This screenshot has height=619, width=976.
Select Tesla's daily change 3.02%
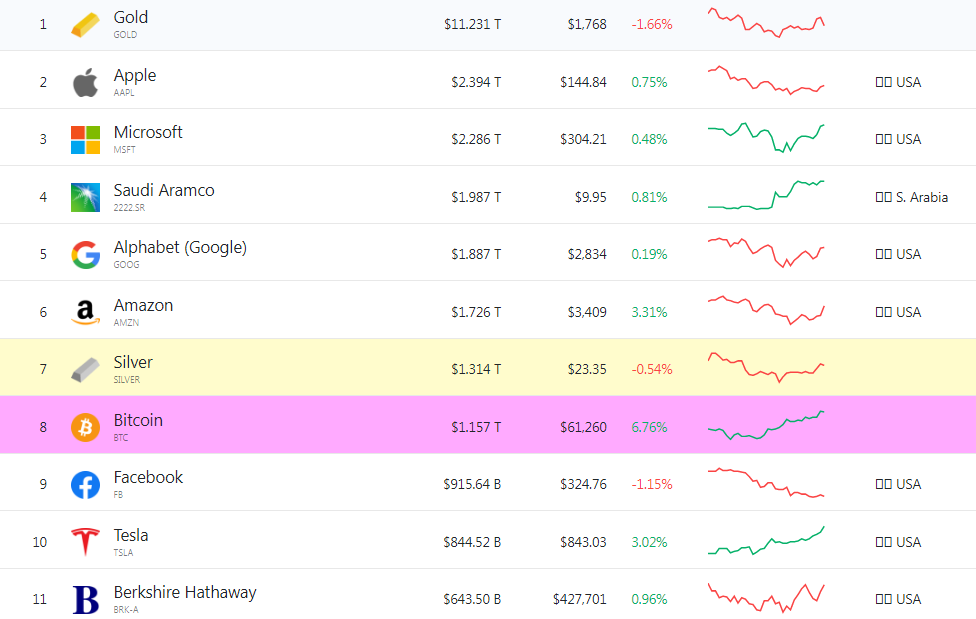pyautogui.click(x=649, y=542)
